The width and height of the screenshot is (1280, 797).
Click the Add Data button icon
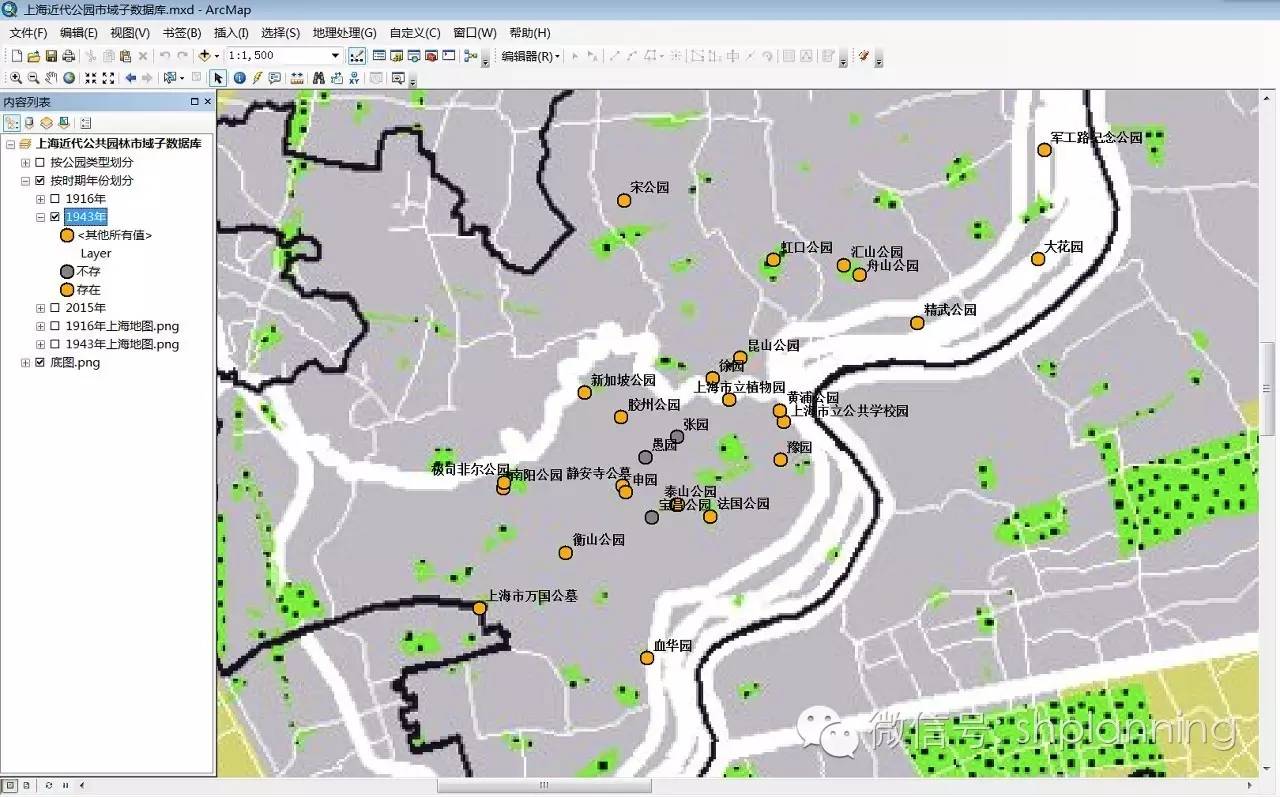206,56
